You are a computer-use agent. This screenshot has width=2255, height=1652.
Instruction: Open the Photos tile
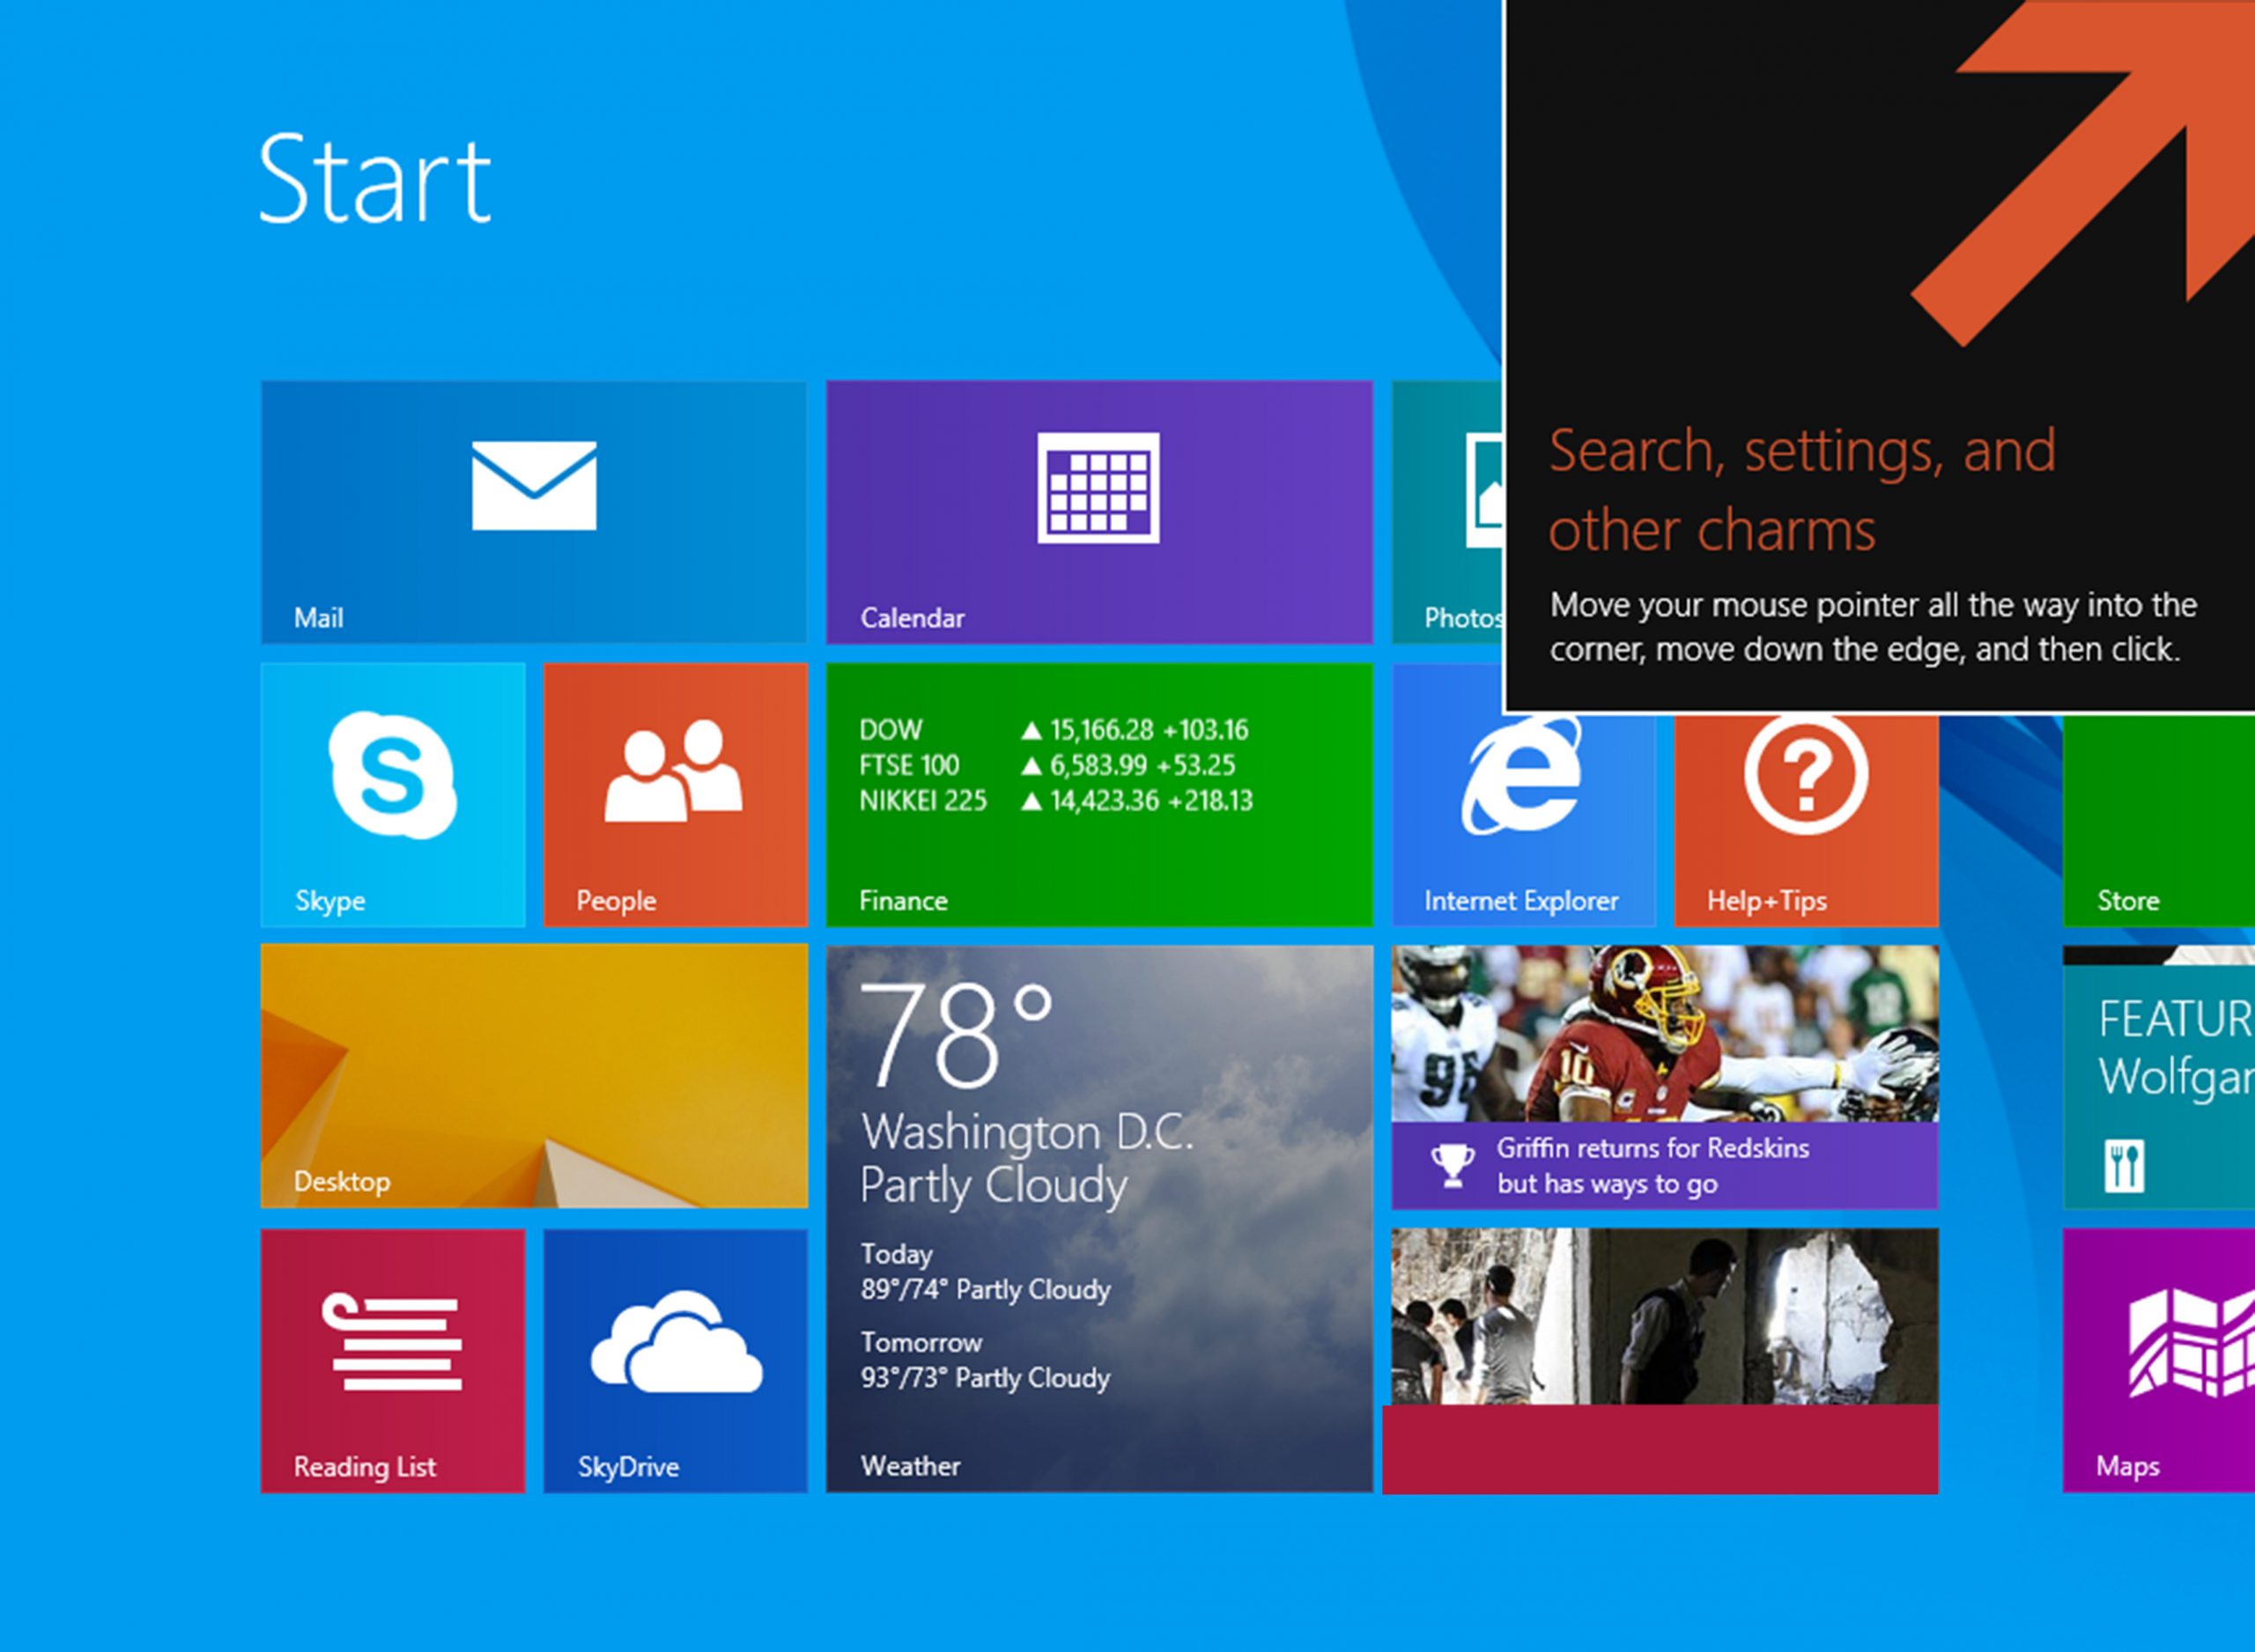[x=1448, y=511]
